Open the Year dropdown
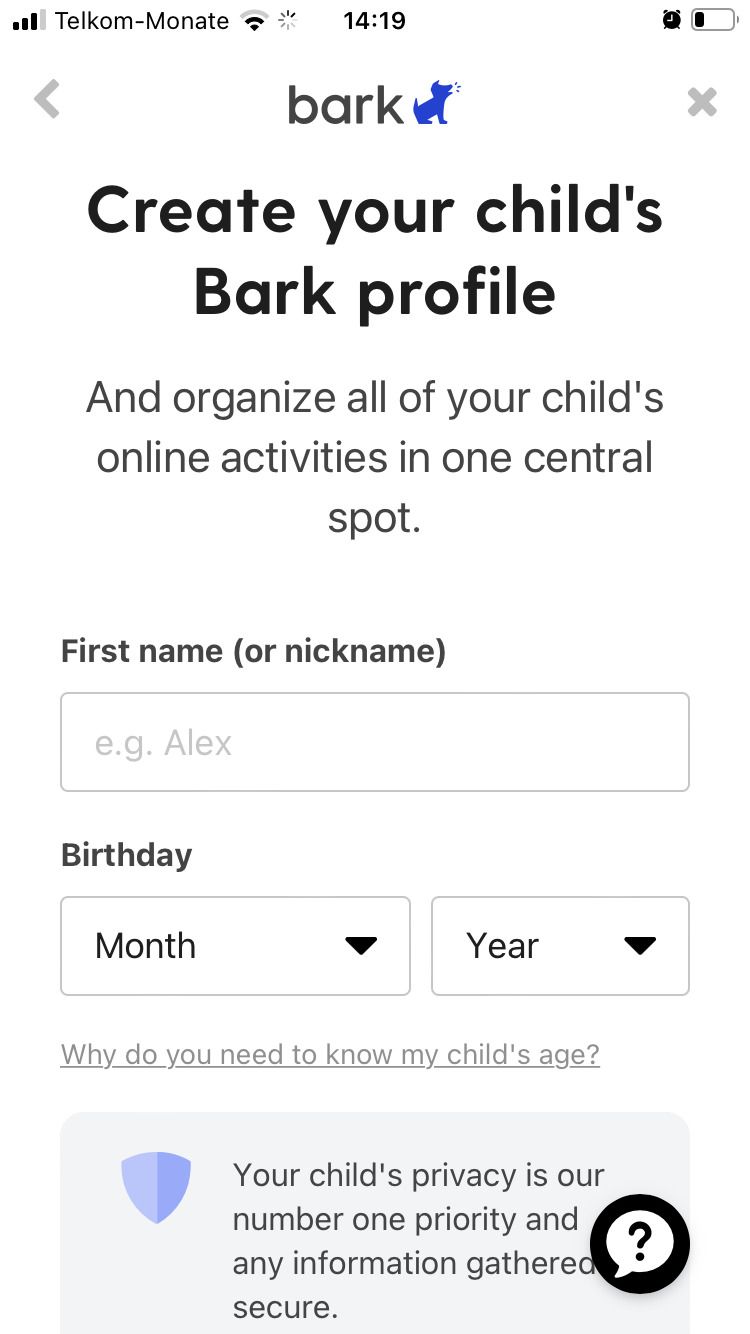 [560, 946]
